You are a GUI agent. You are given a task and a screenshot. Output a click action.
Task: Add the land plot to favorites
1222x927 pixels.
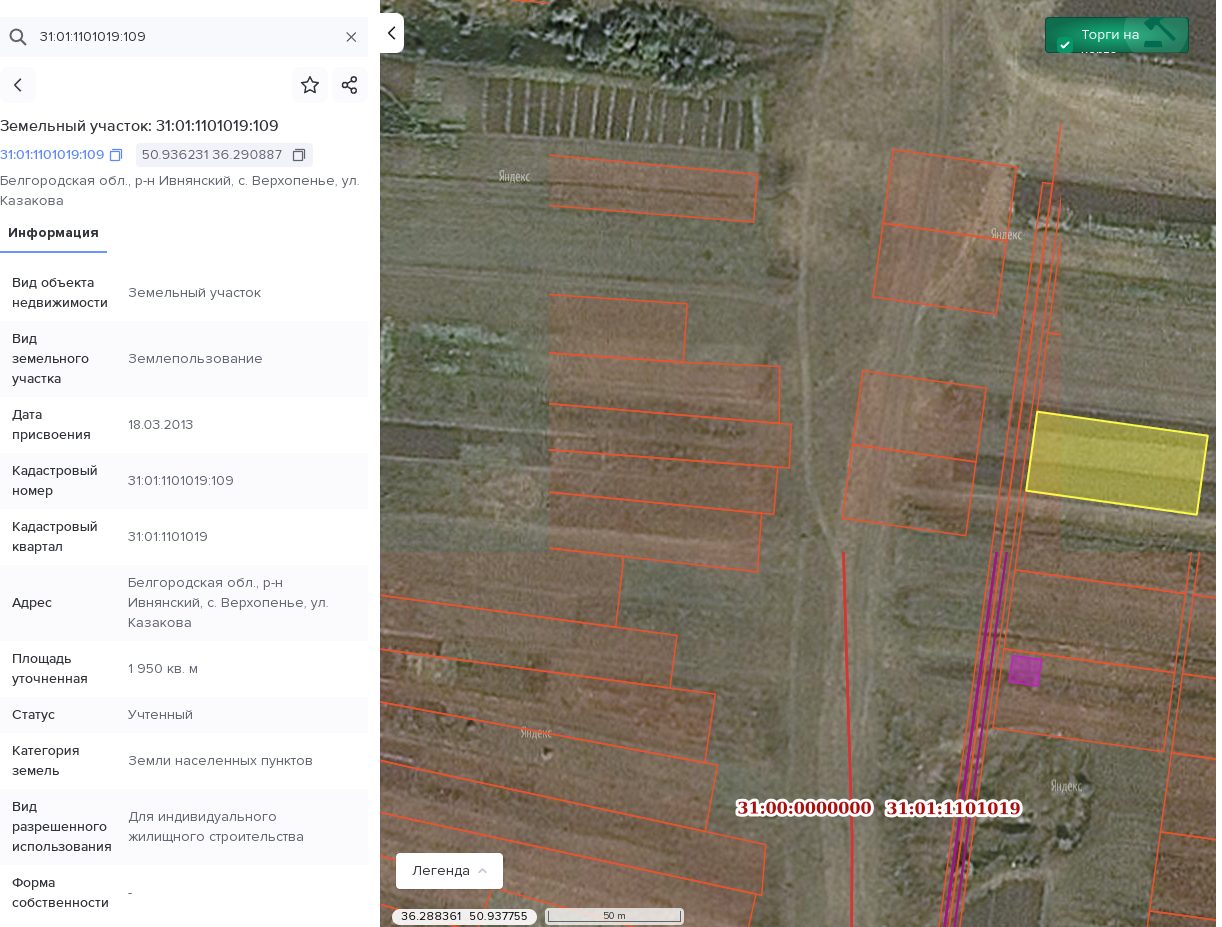[x=310, y=85]
